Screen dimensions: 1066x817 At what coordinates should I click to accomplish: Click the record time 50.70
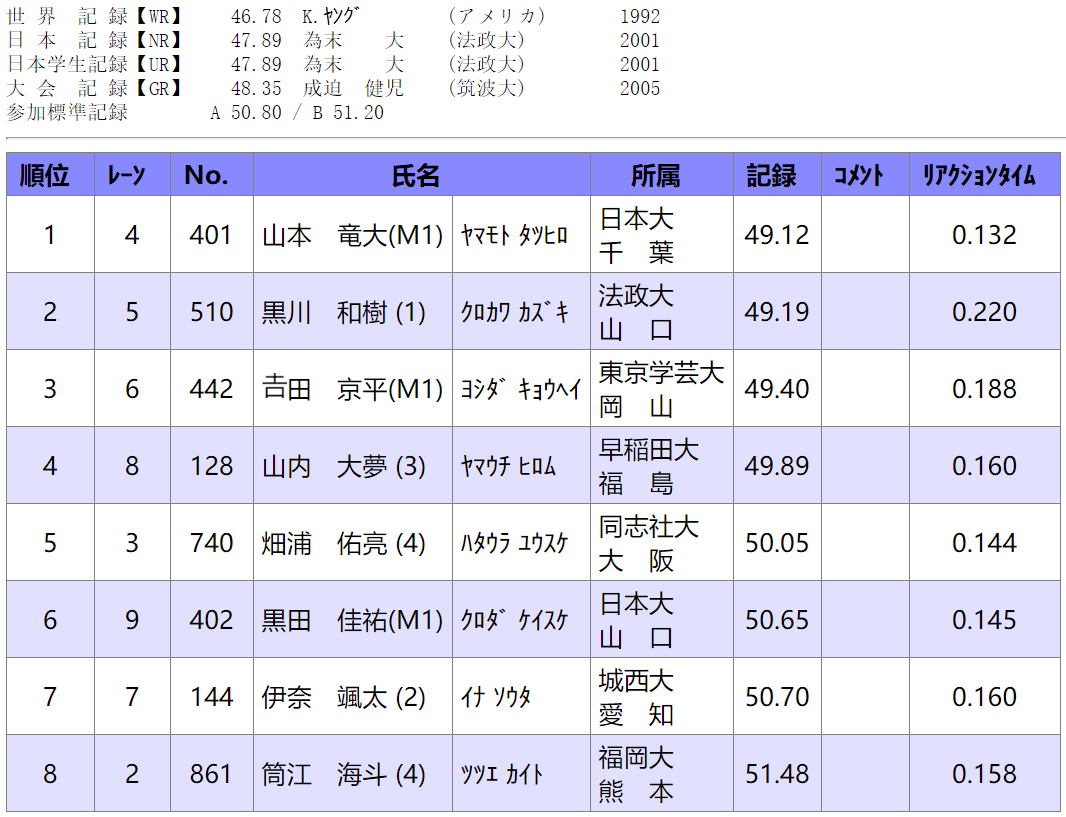point(777,697)
